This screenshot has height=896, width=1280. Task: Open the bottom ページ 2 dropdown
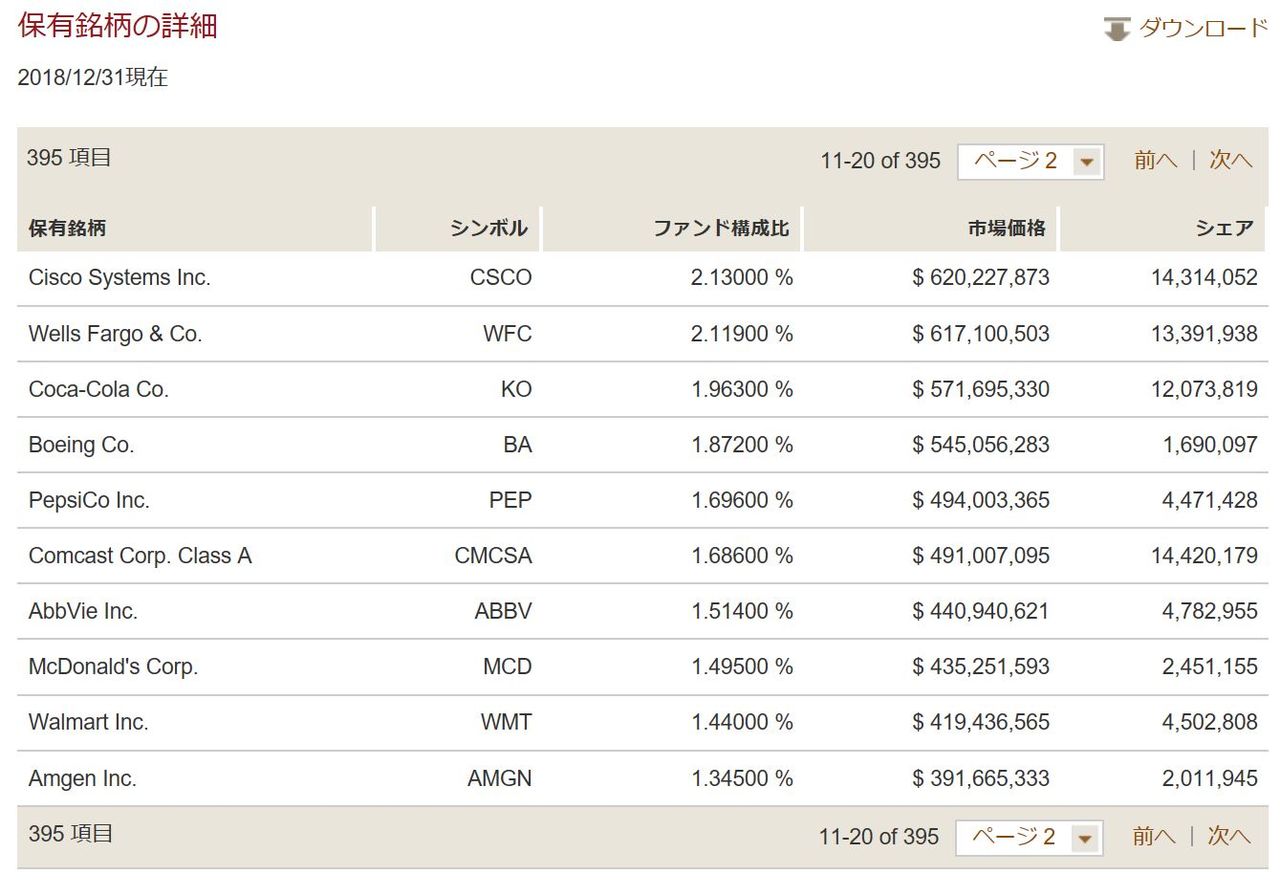(1028, 837)
